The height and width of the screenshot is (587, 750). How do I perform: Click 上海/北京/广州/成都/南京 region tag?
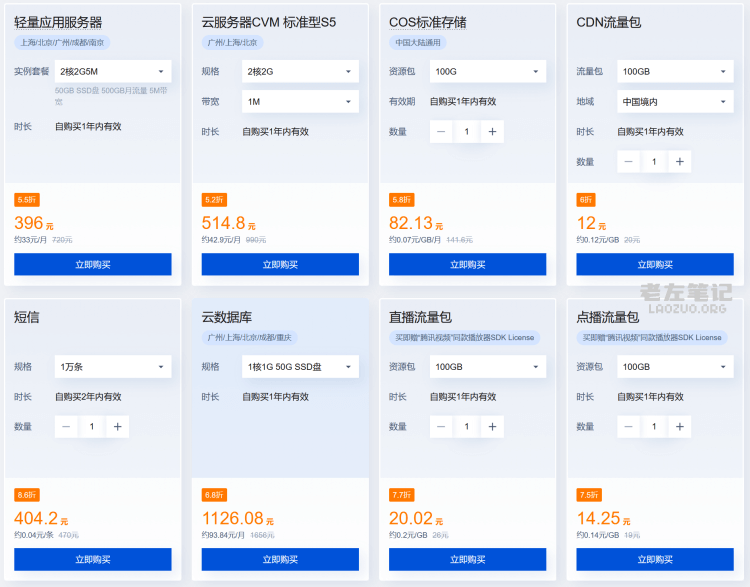point(64,43)
